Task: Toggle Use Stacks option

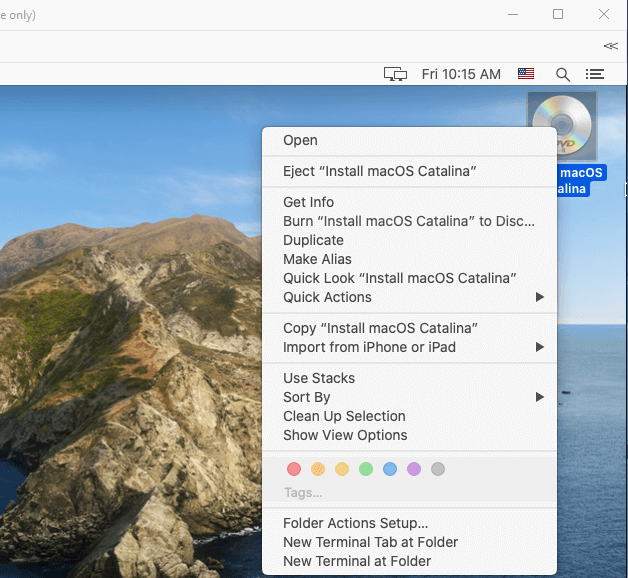Action: 409,378
